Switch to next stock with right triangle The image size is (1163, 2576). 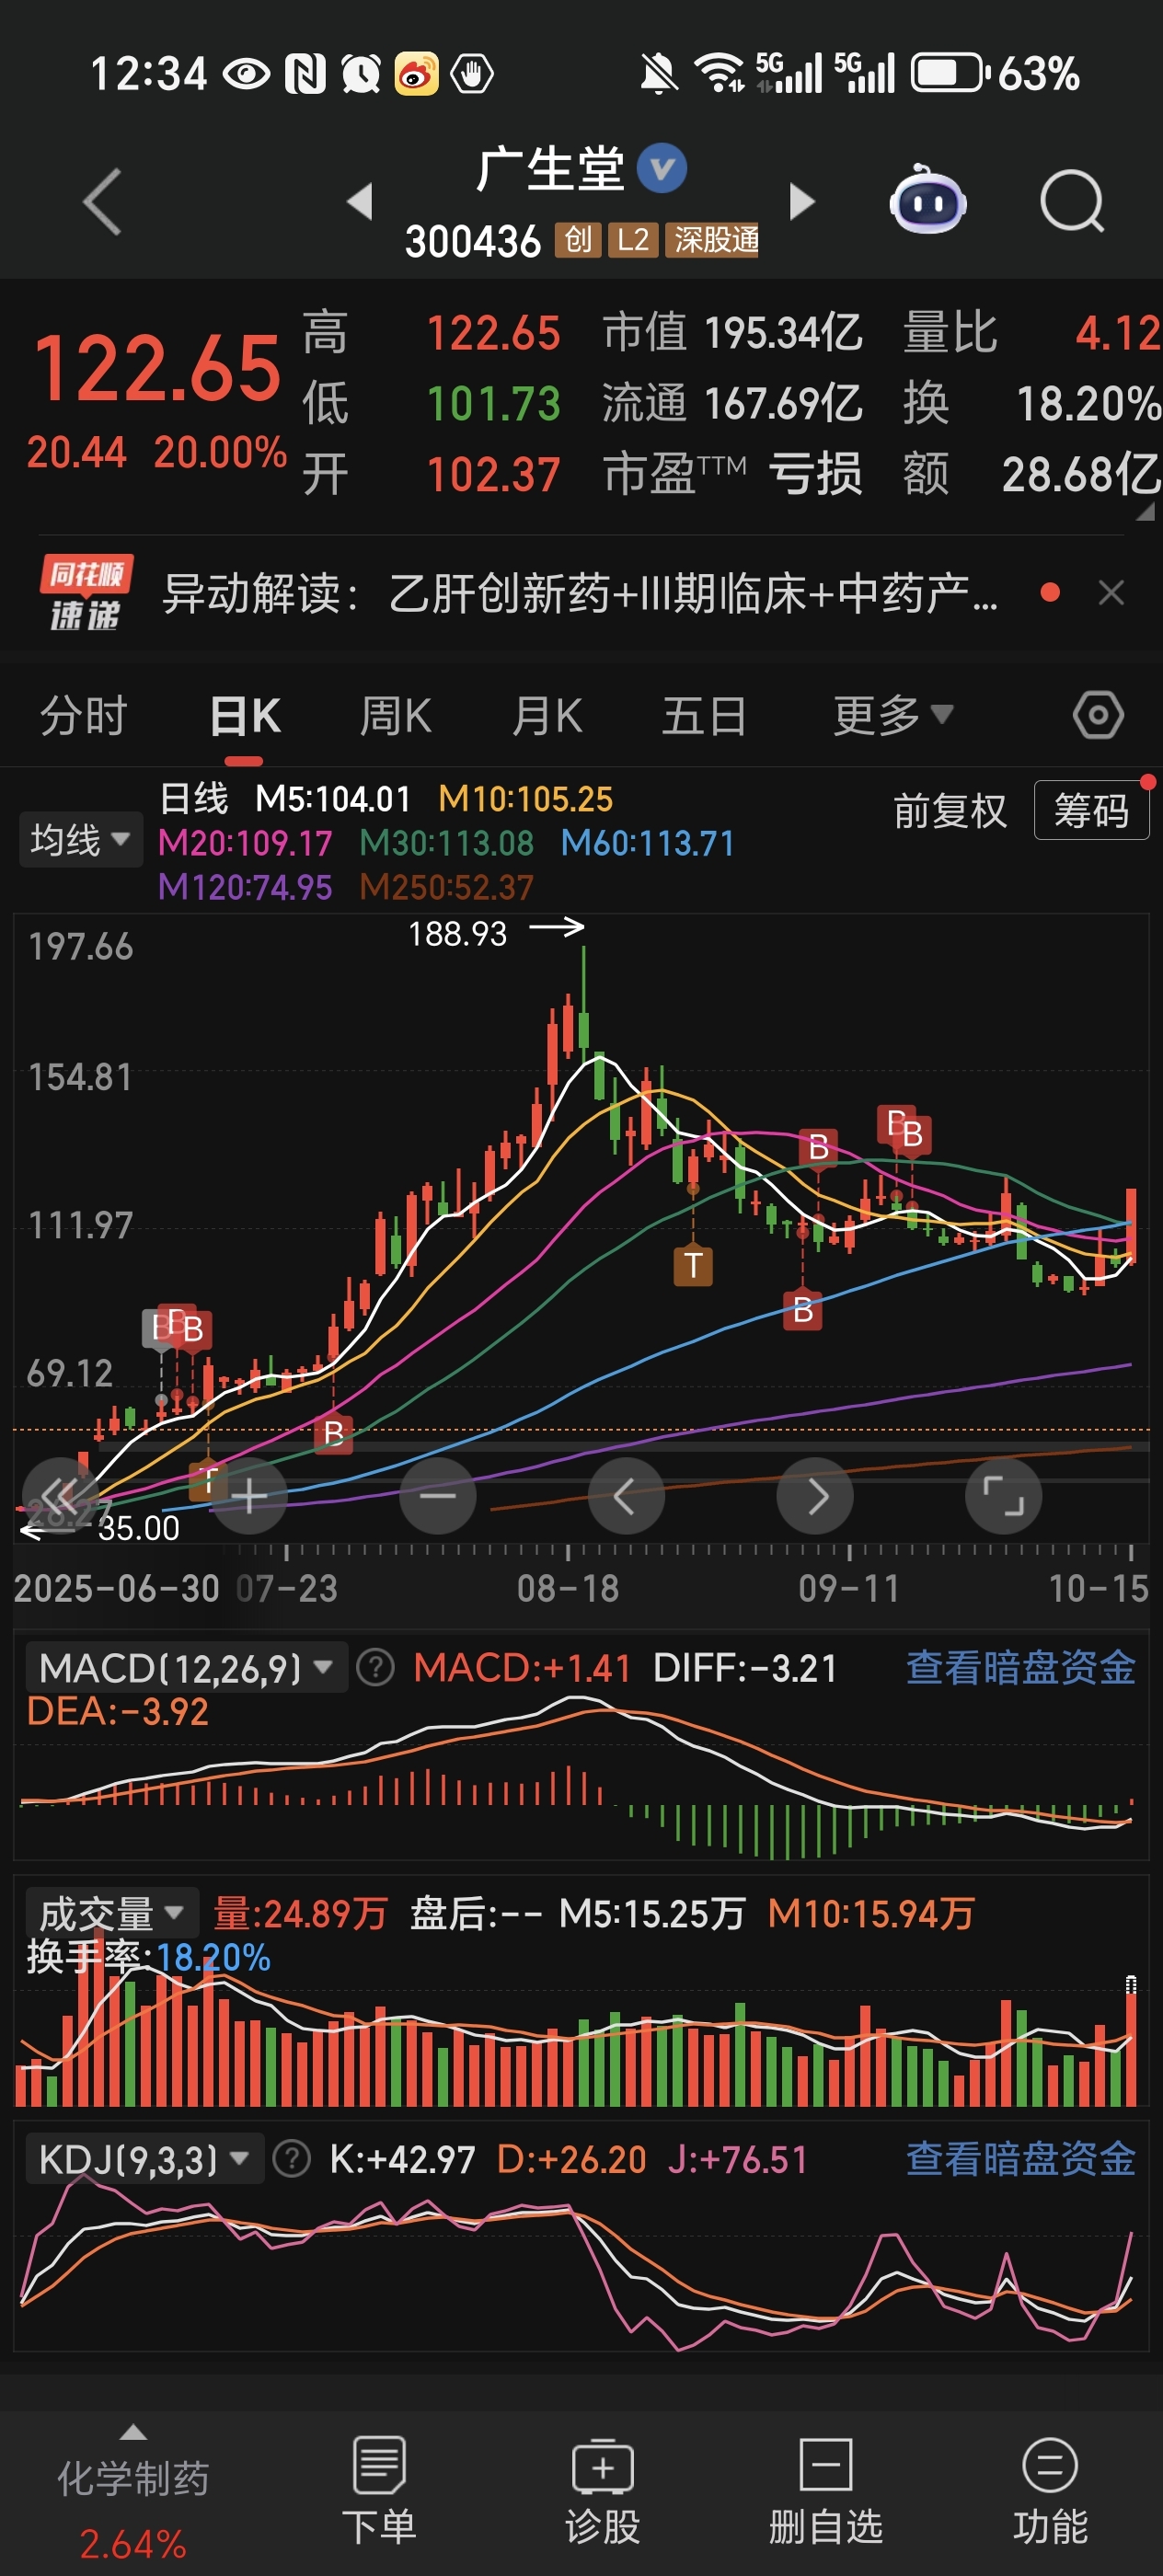801,201
